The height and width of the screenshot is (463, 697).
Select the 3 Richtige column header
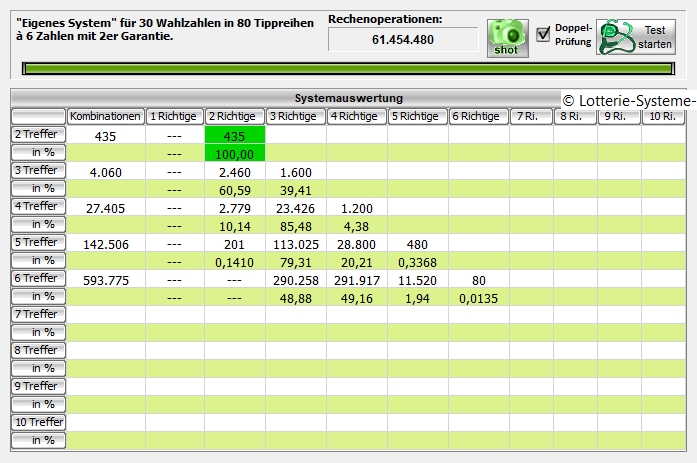[296, 116]
